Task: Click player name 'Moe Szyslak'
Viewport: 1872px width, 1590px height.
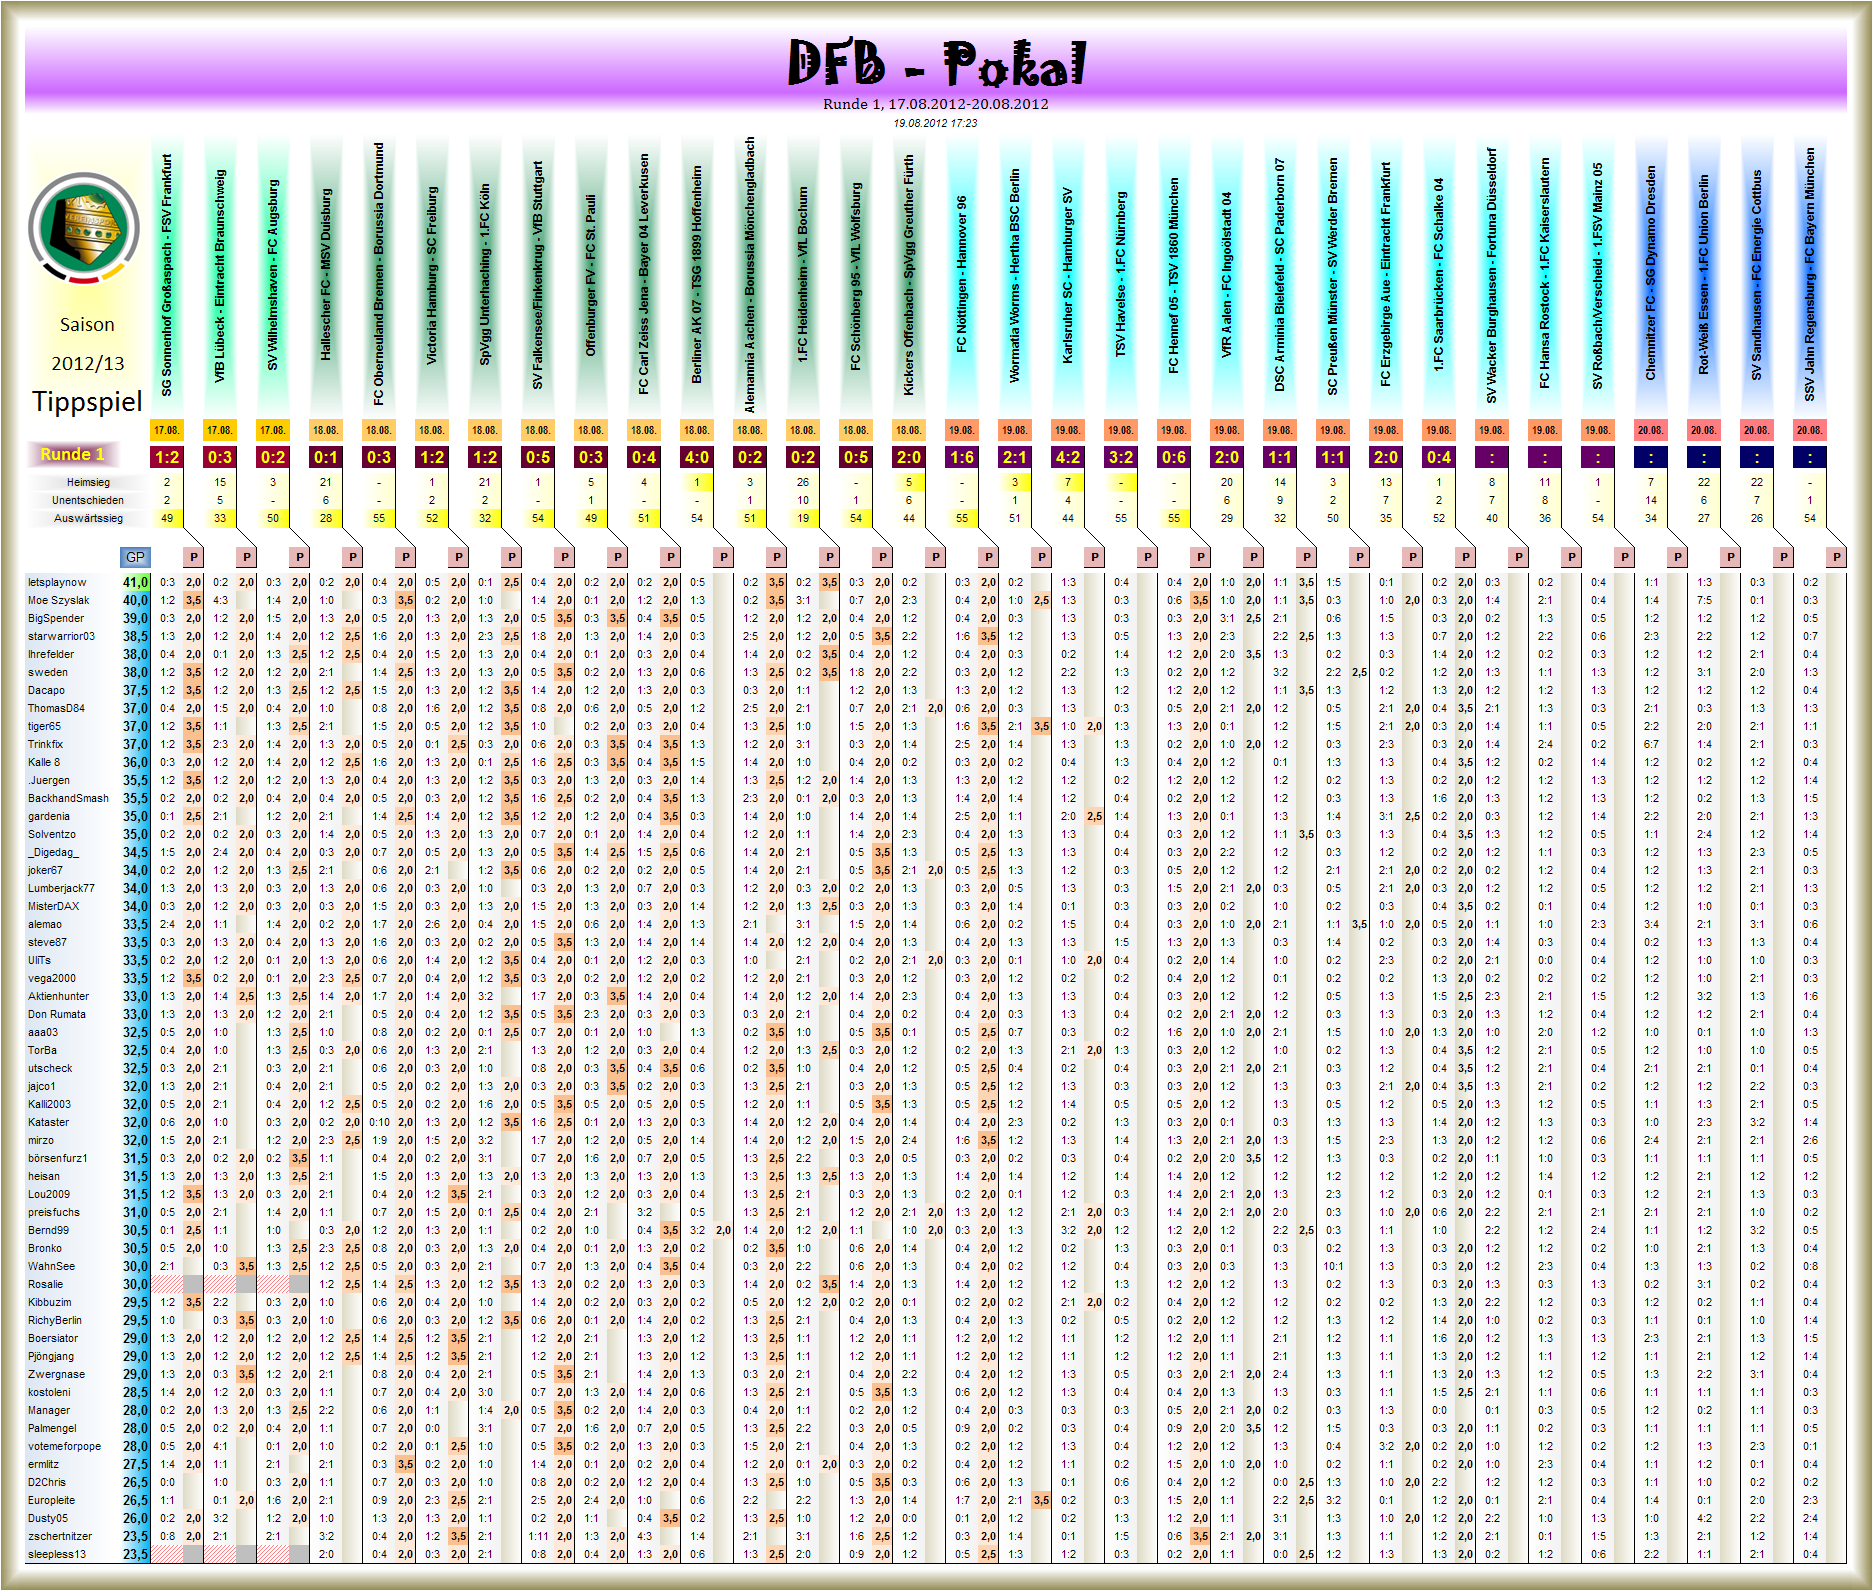Action: click(58, 600)
